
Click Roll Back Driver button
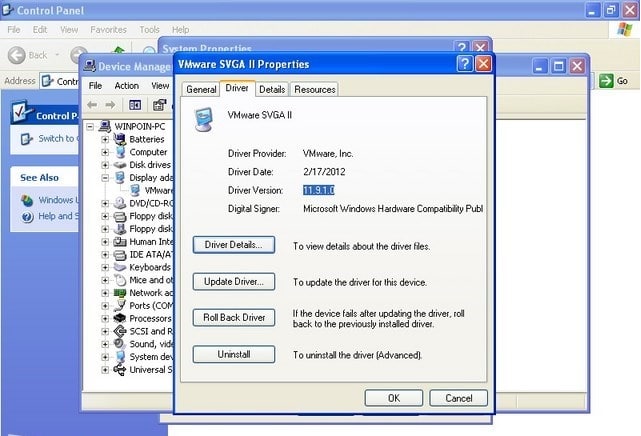(x=233, y=317)
